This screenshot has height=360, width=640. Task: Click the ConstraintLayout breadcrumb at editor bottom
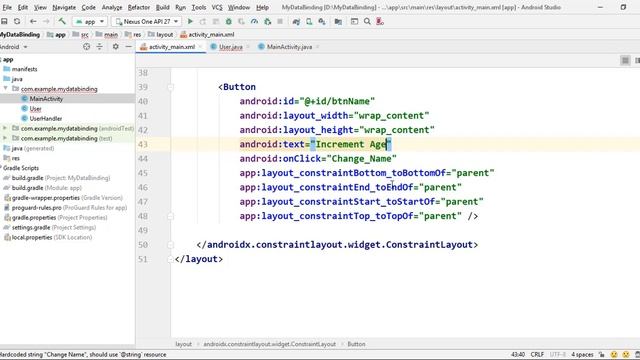tap(269, 344)
